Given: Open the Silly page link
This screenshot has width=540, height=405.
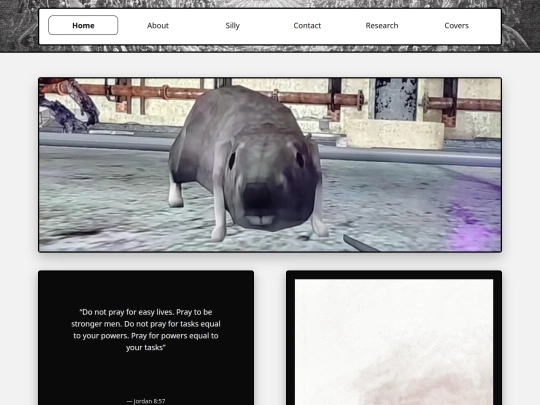Looking at the screenshot, I should 232,25.
